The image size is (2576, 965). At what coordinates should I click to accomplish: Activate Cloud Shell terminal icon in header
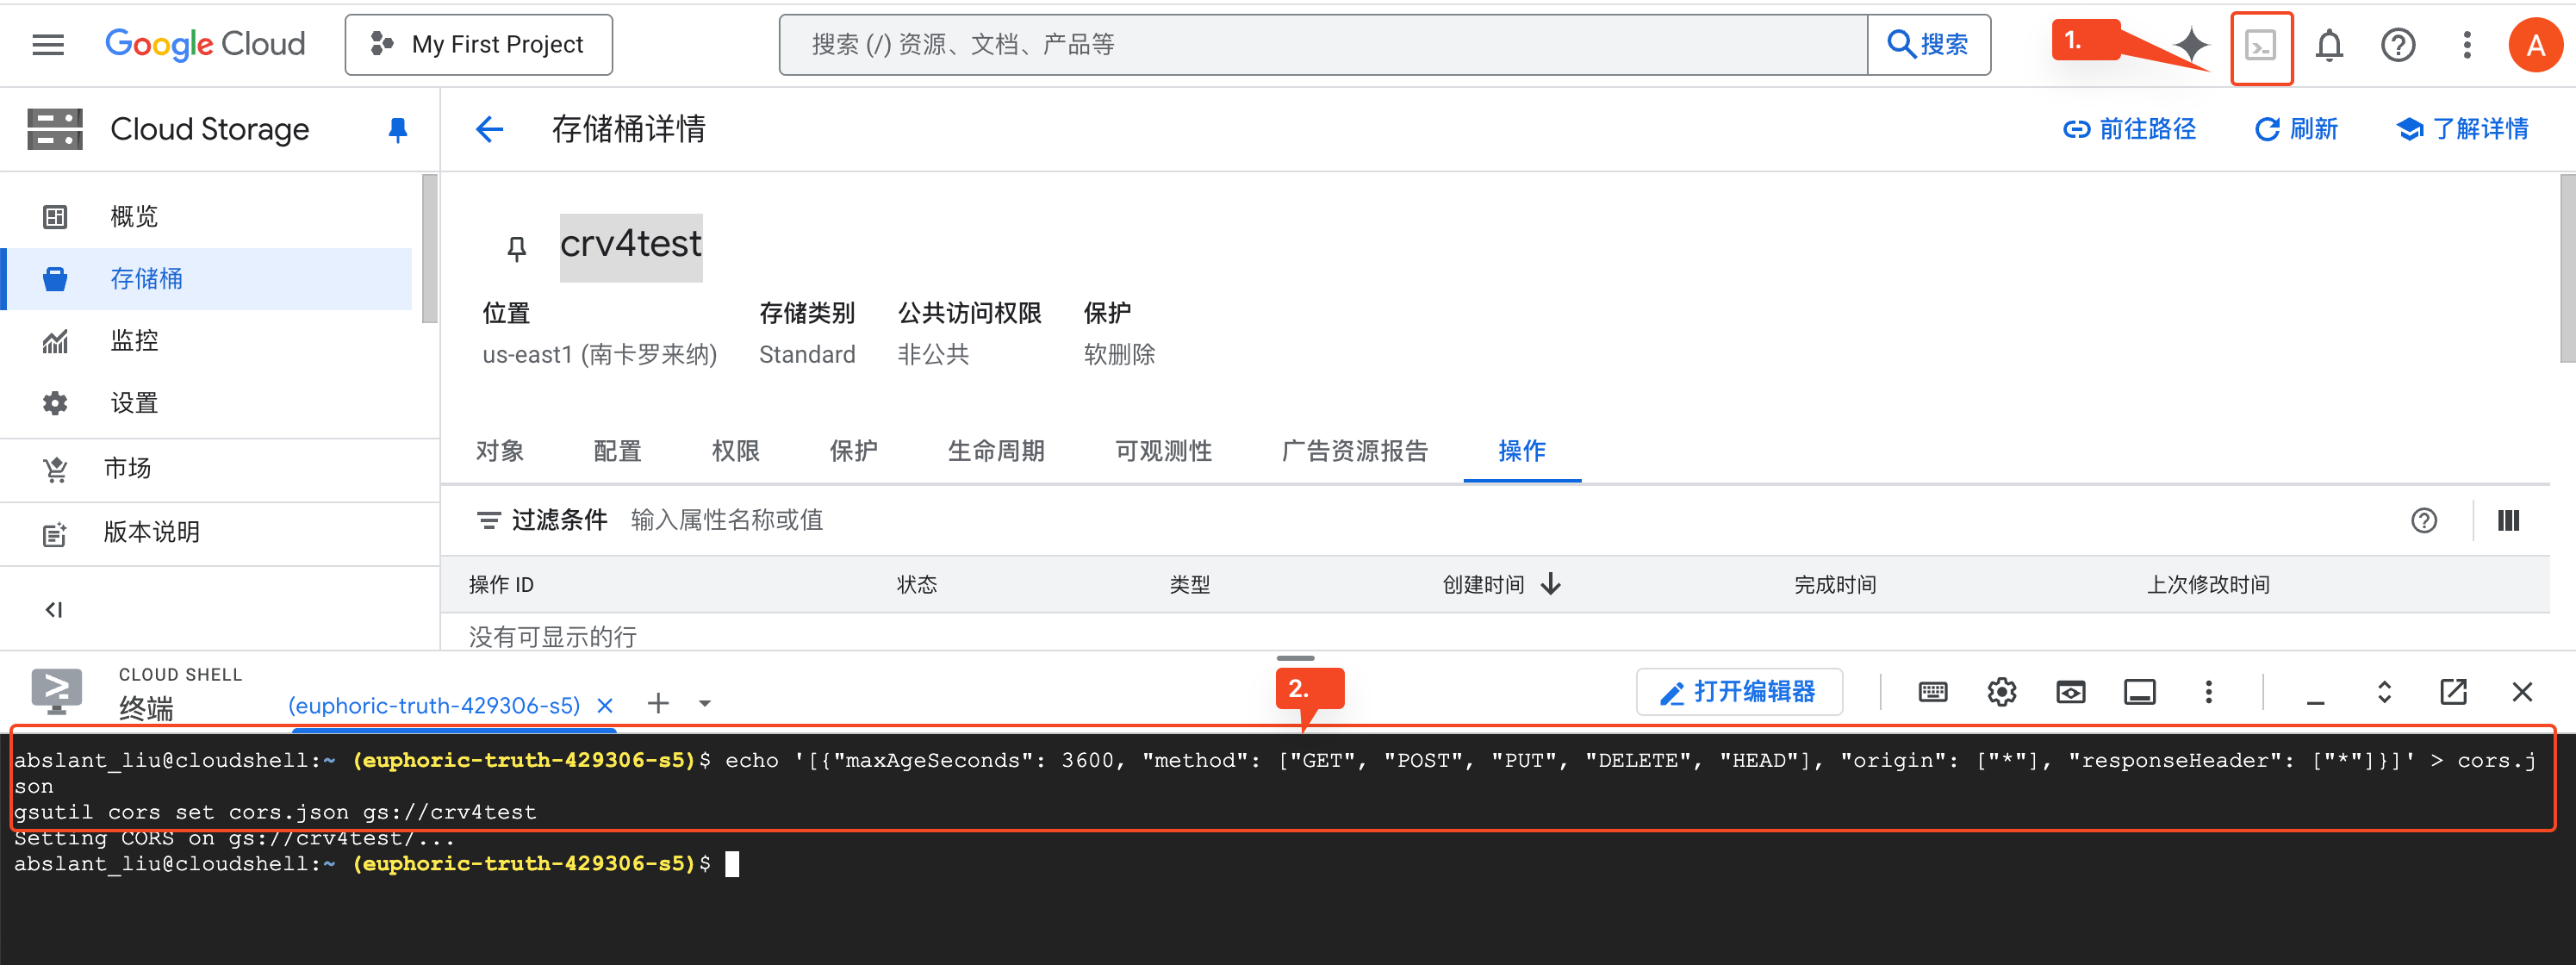[2260, 45]
